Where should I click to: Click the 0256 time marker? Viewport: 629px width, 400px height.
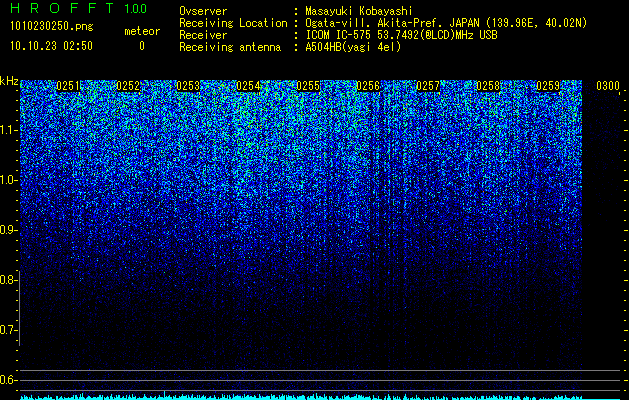coord(368,86)
